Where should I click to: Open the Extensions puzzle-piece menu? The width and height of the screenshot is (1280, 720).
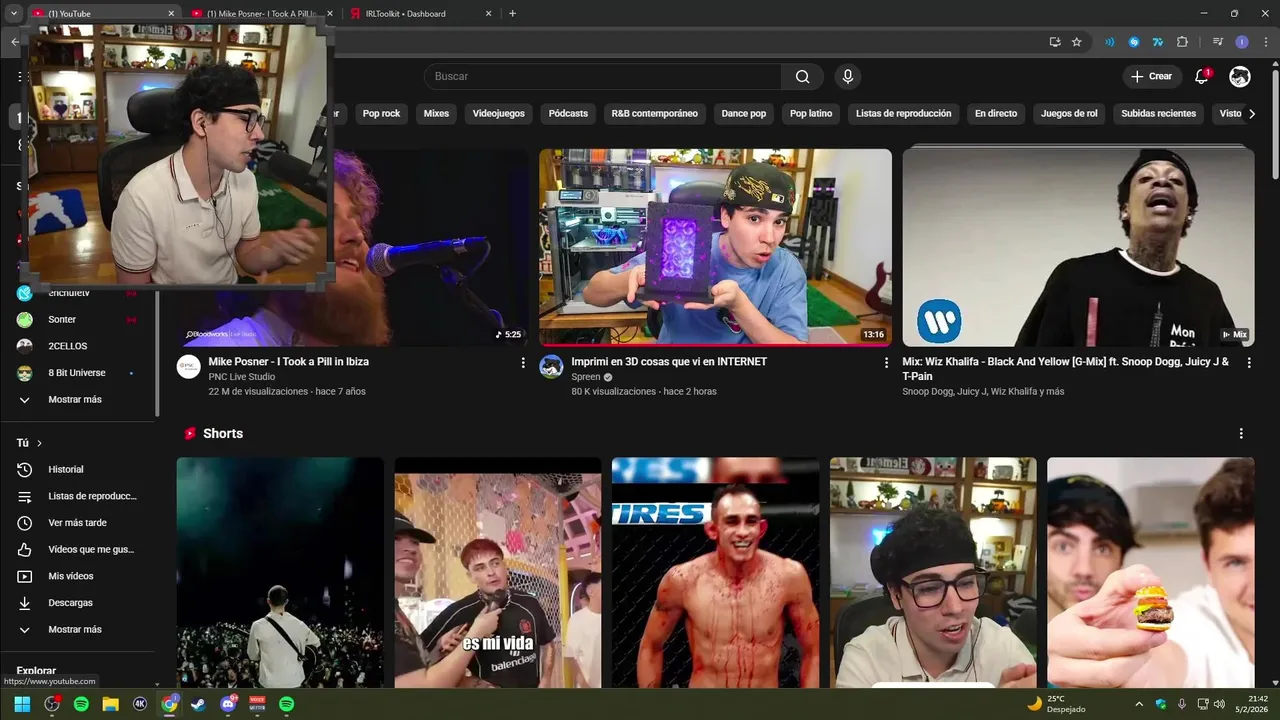pyautogui.click(x=1182, y=42)
